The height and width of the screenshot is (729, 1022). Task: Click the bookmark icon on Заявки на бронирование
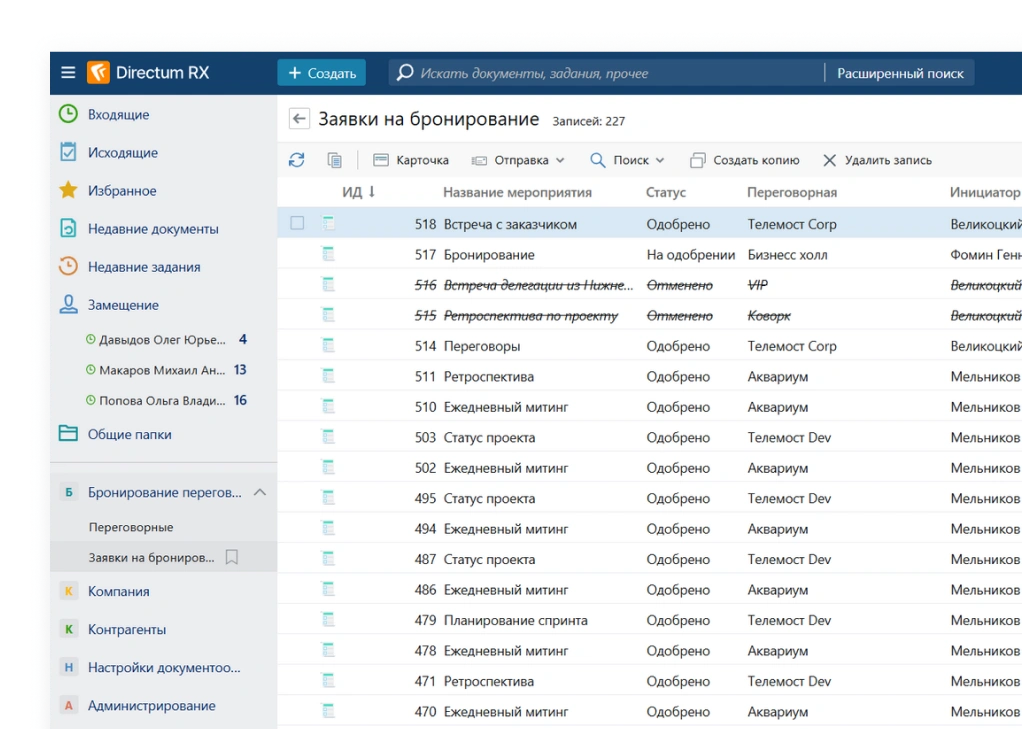click(x=232, y=558)
